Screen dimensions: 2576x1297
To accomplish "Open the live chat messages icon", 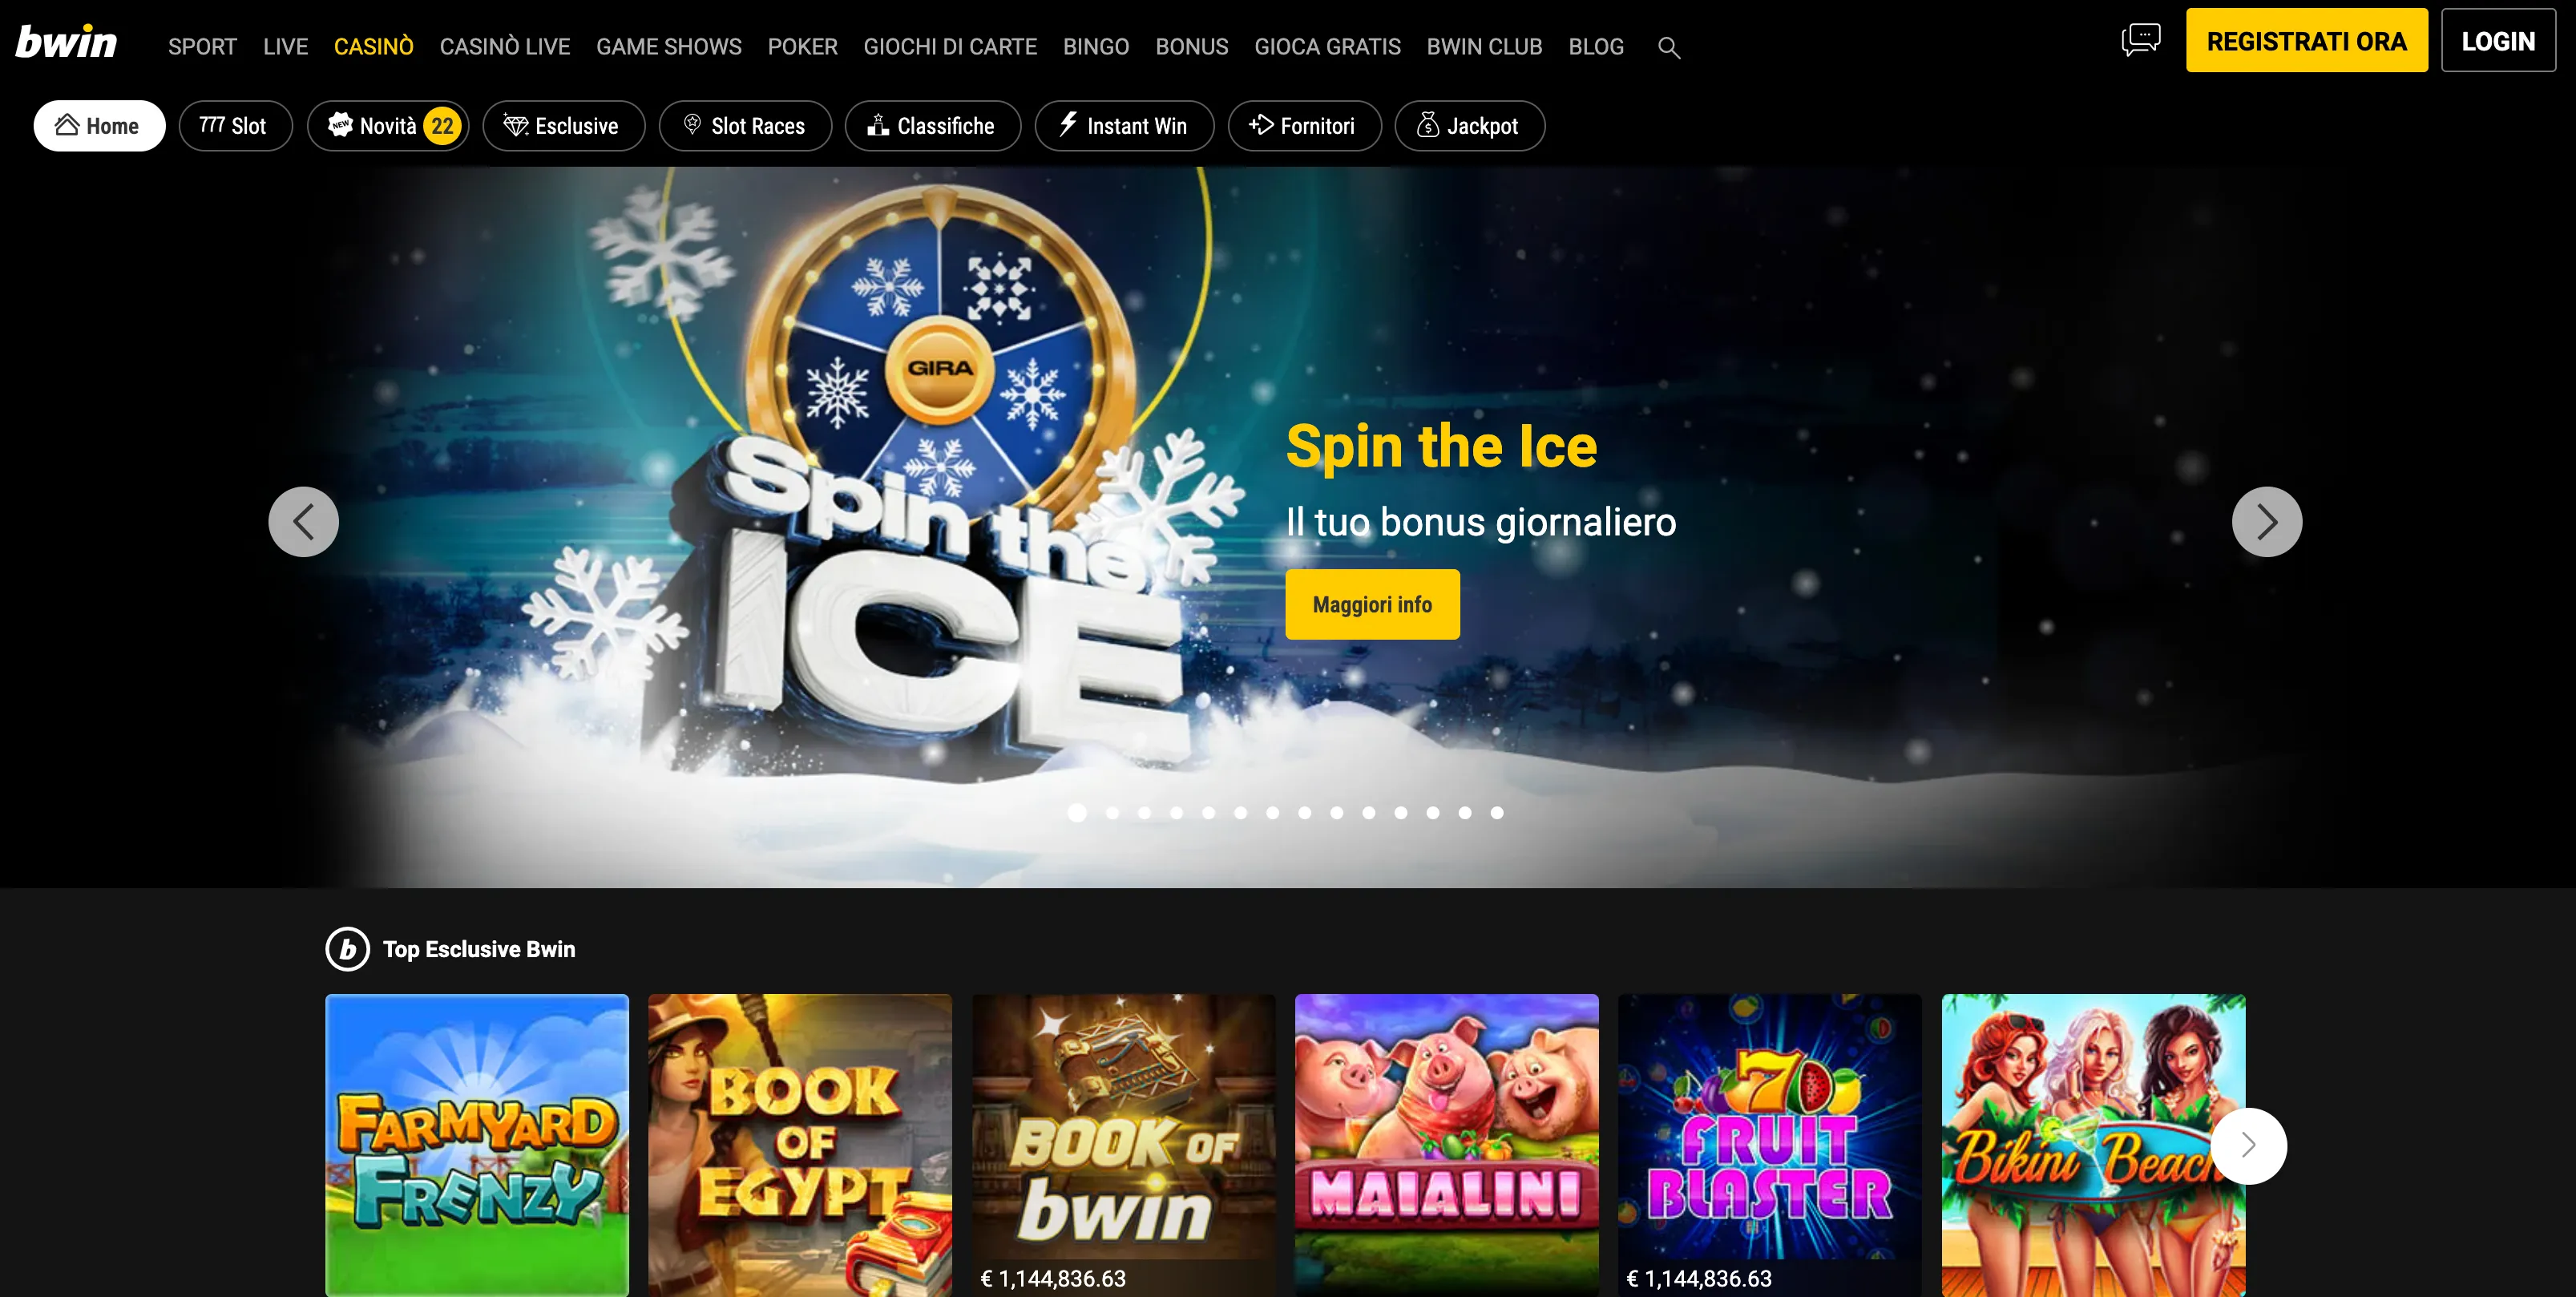I will tap(2141, 40).
